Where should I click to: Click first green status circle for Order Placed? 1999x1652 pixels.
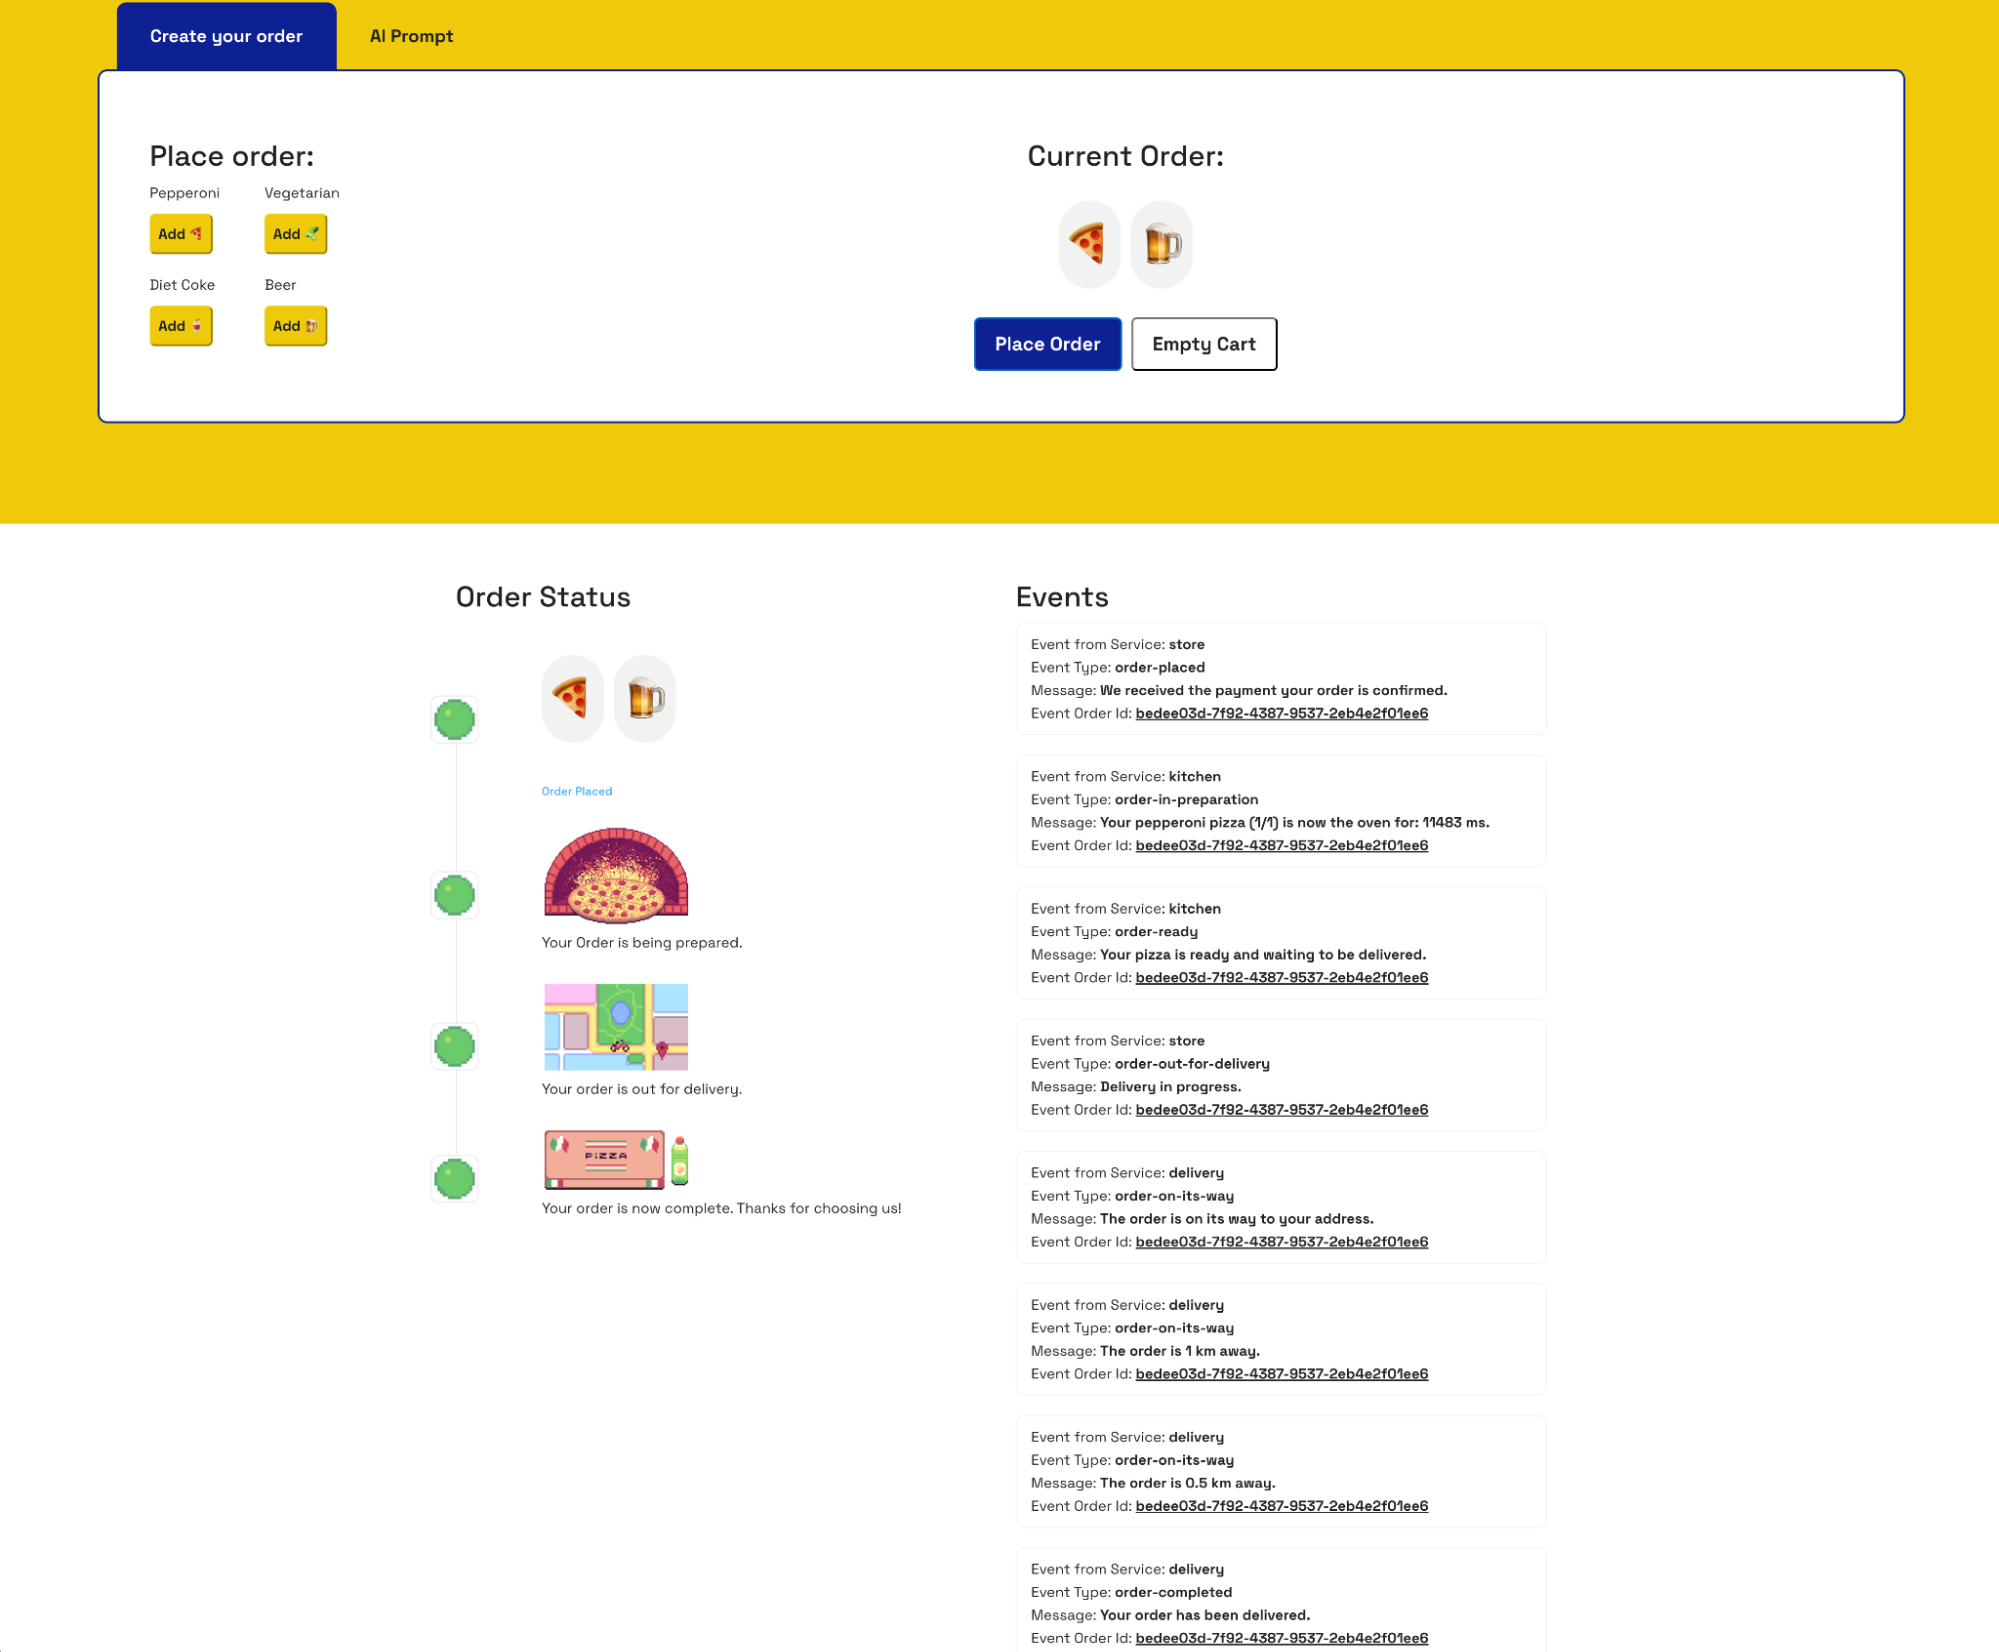(454, 719)
